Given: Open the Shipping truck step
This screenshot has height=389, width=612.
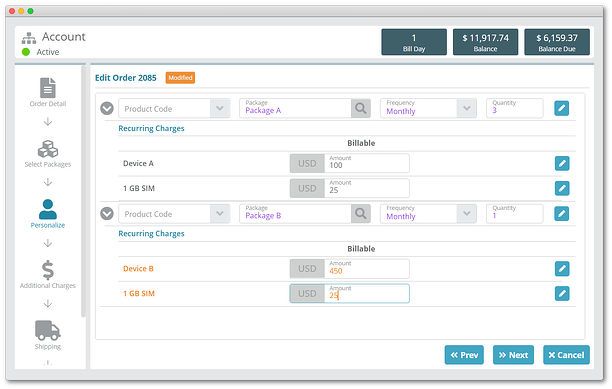Looking at the screenshot, I should 48,330.
